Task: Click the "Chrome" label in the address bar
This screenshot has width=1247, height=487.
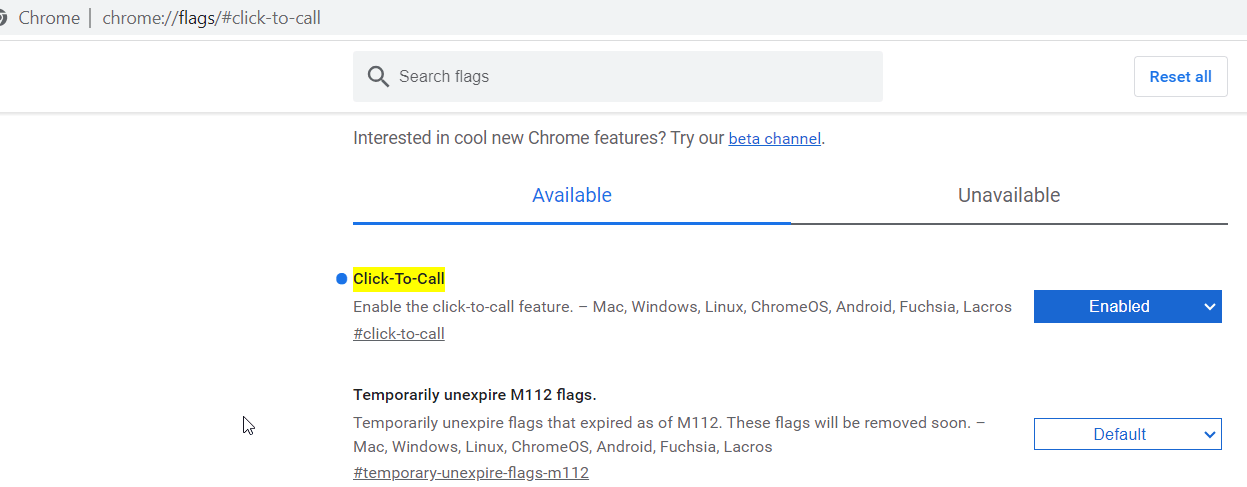Action: click(x=49, y=18)
